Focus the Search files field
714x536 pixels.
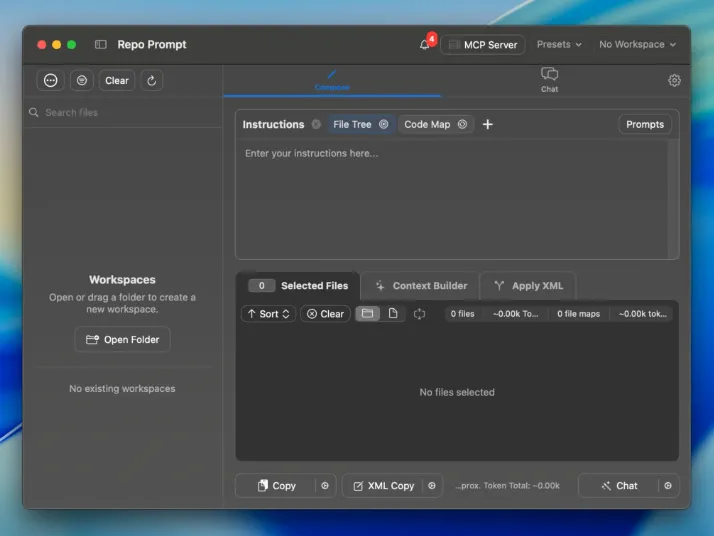click(x=123, y=112)
